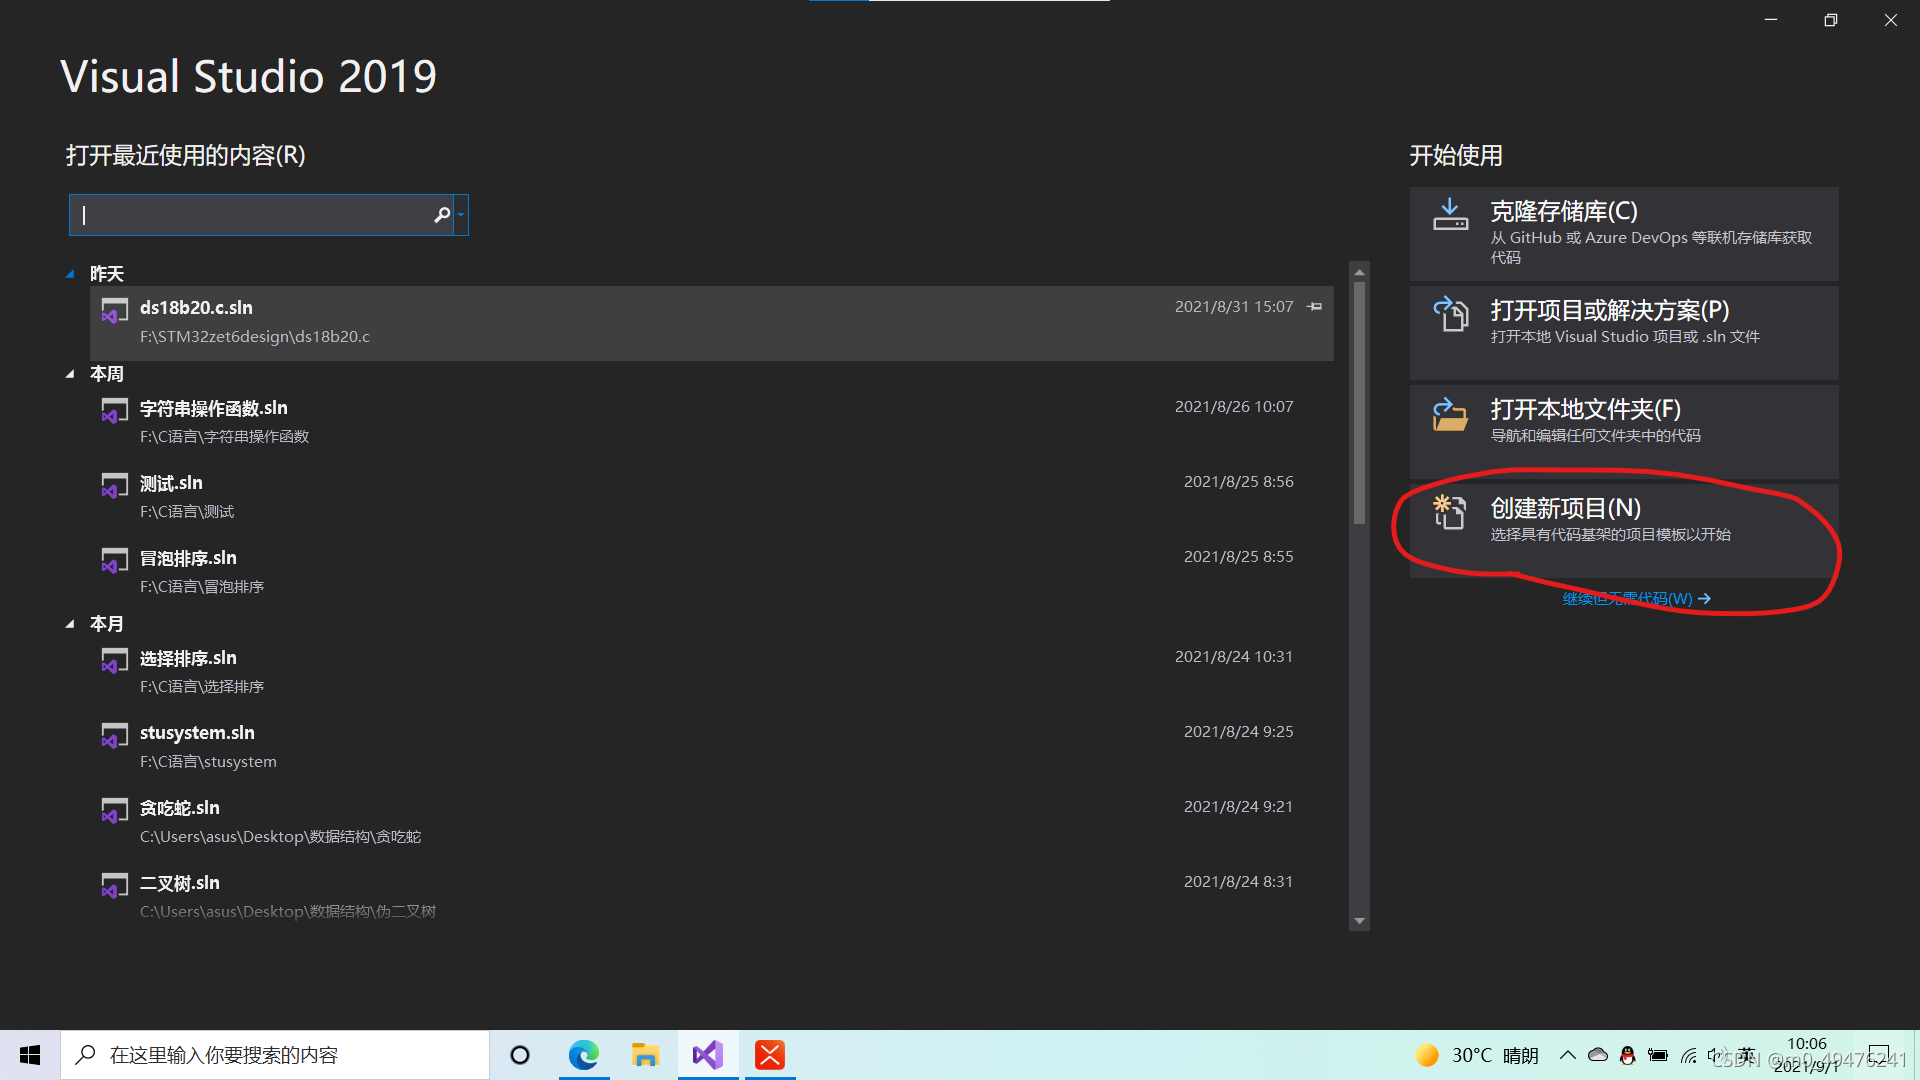Click the create new project icon
The image size is (1920, 1080).
[x=1450, y=512]
